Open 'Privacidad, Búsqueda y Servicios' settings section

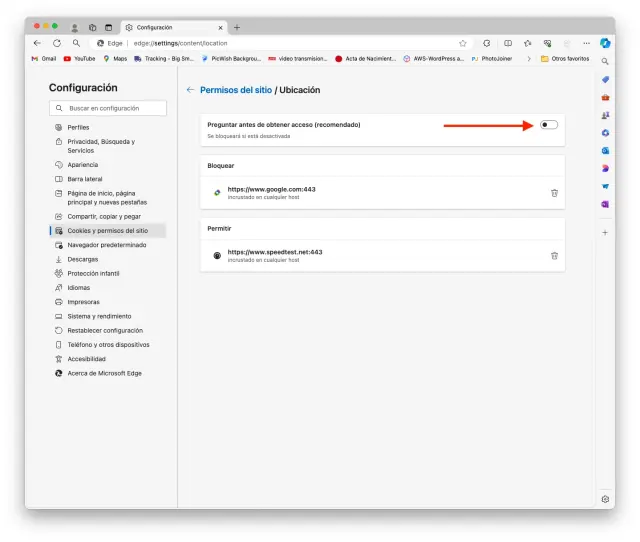pyautogui.click(x=107, y=146)
